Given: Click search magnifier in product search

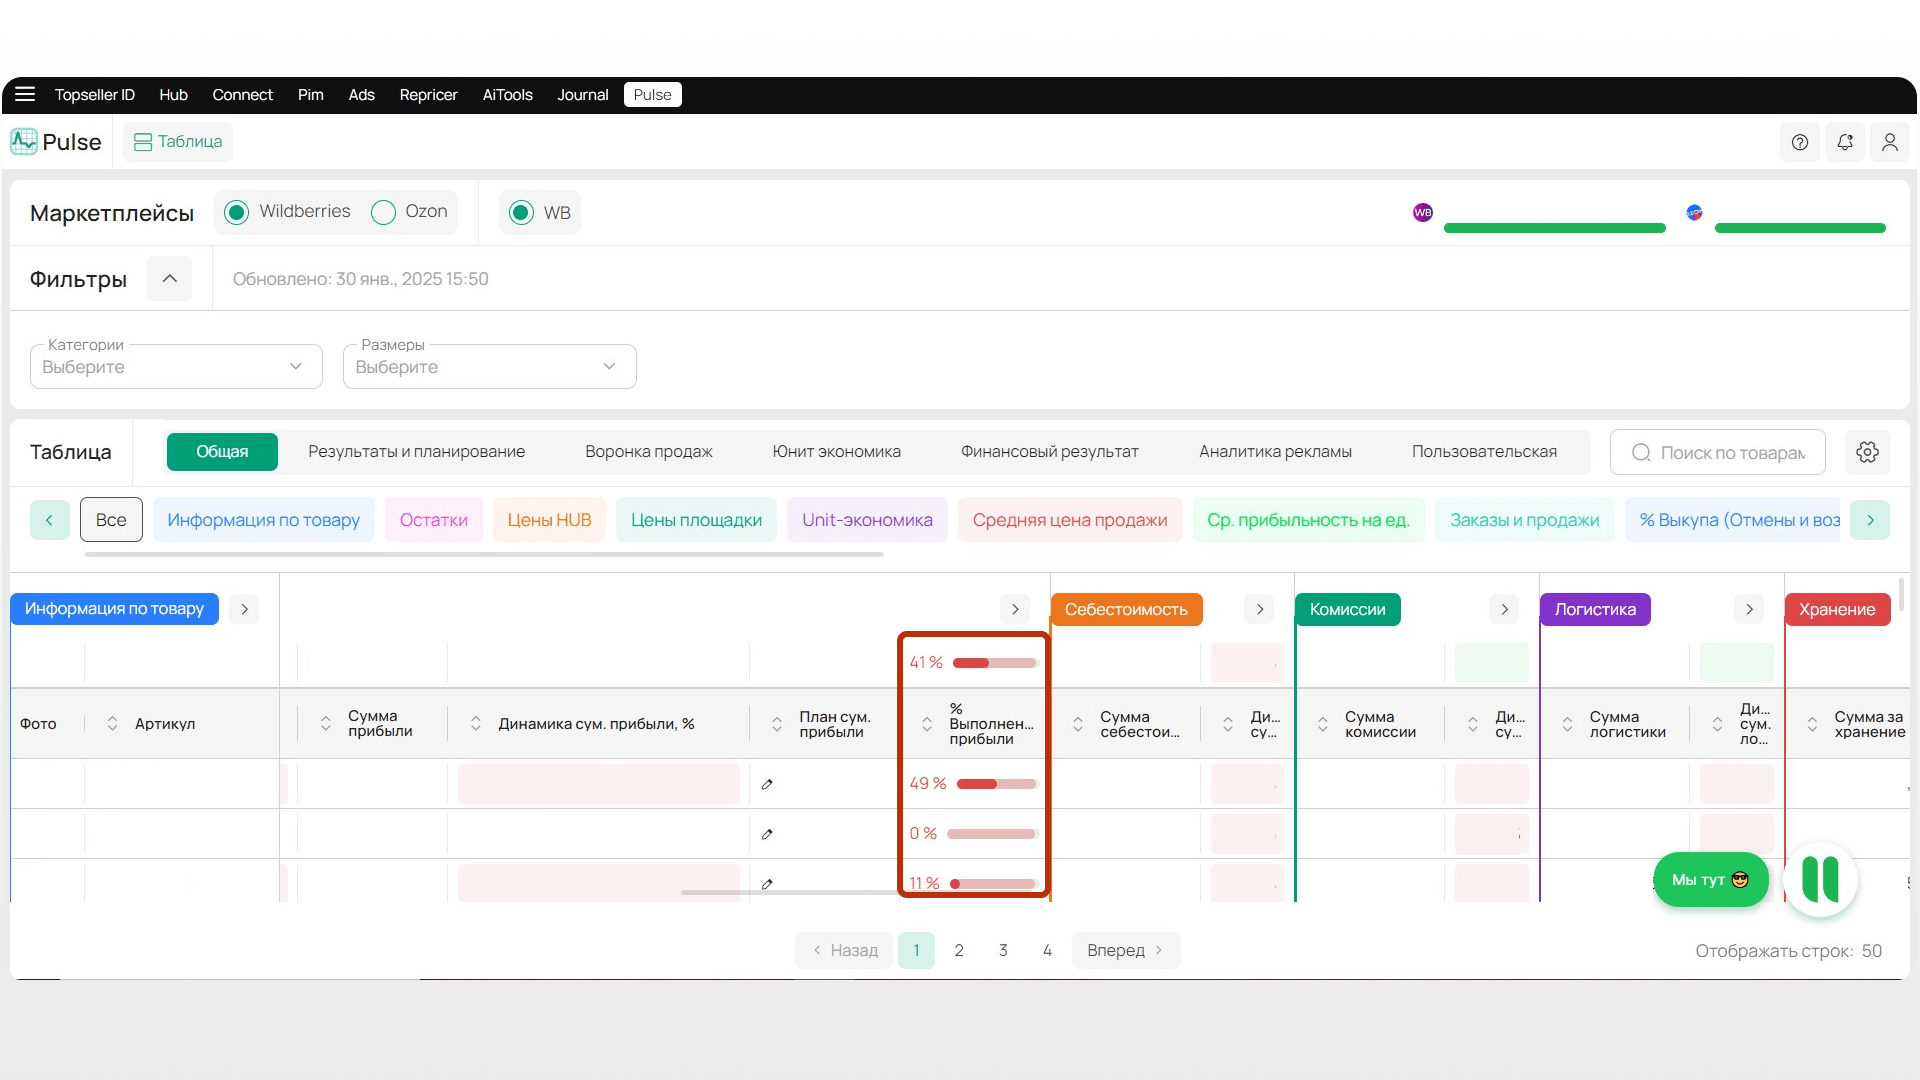Looking at the screenshot, I should coord(1641,453).
